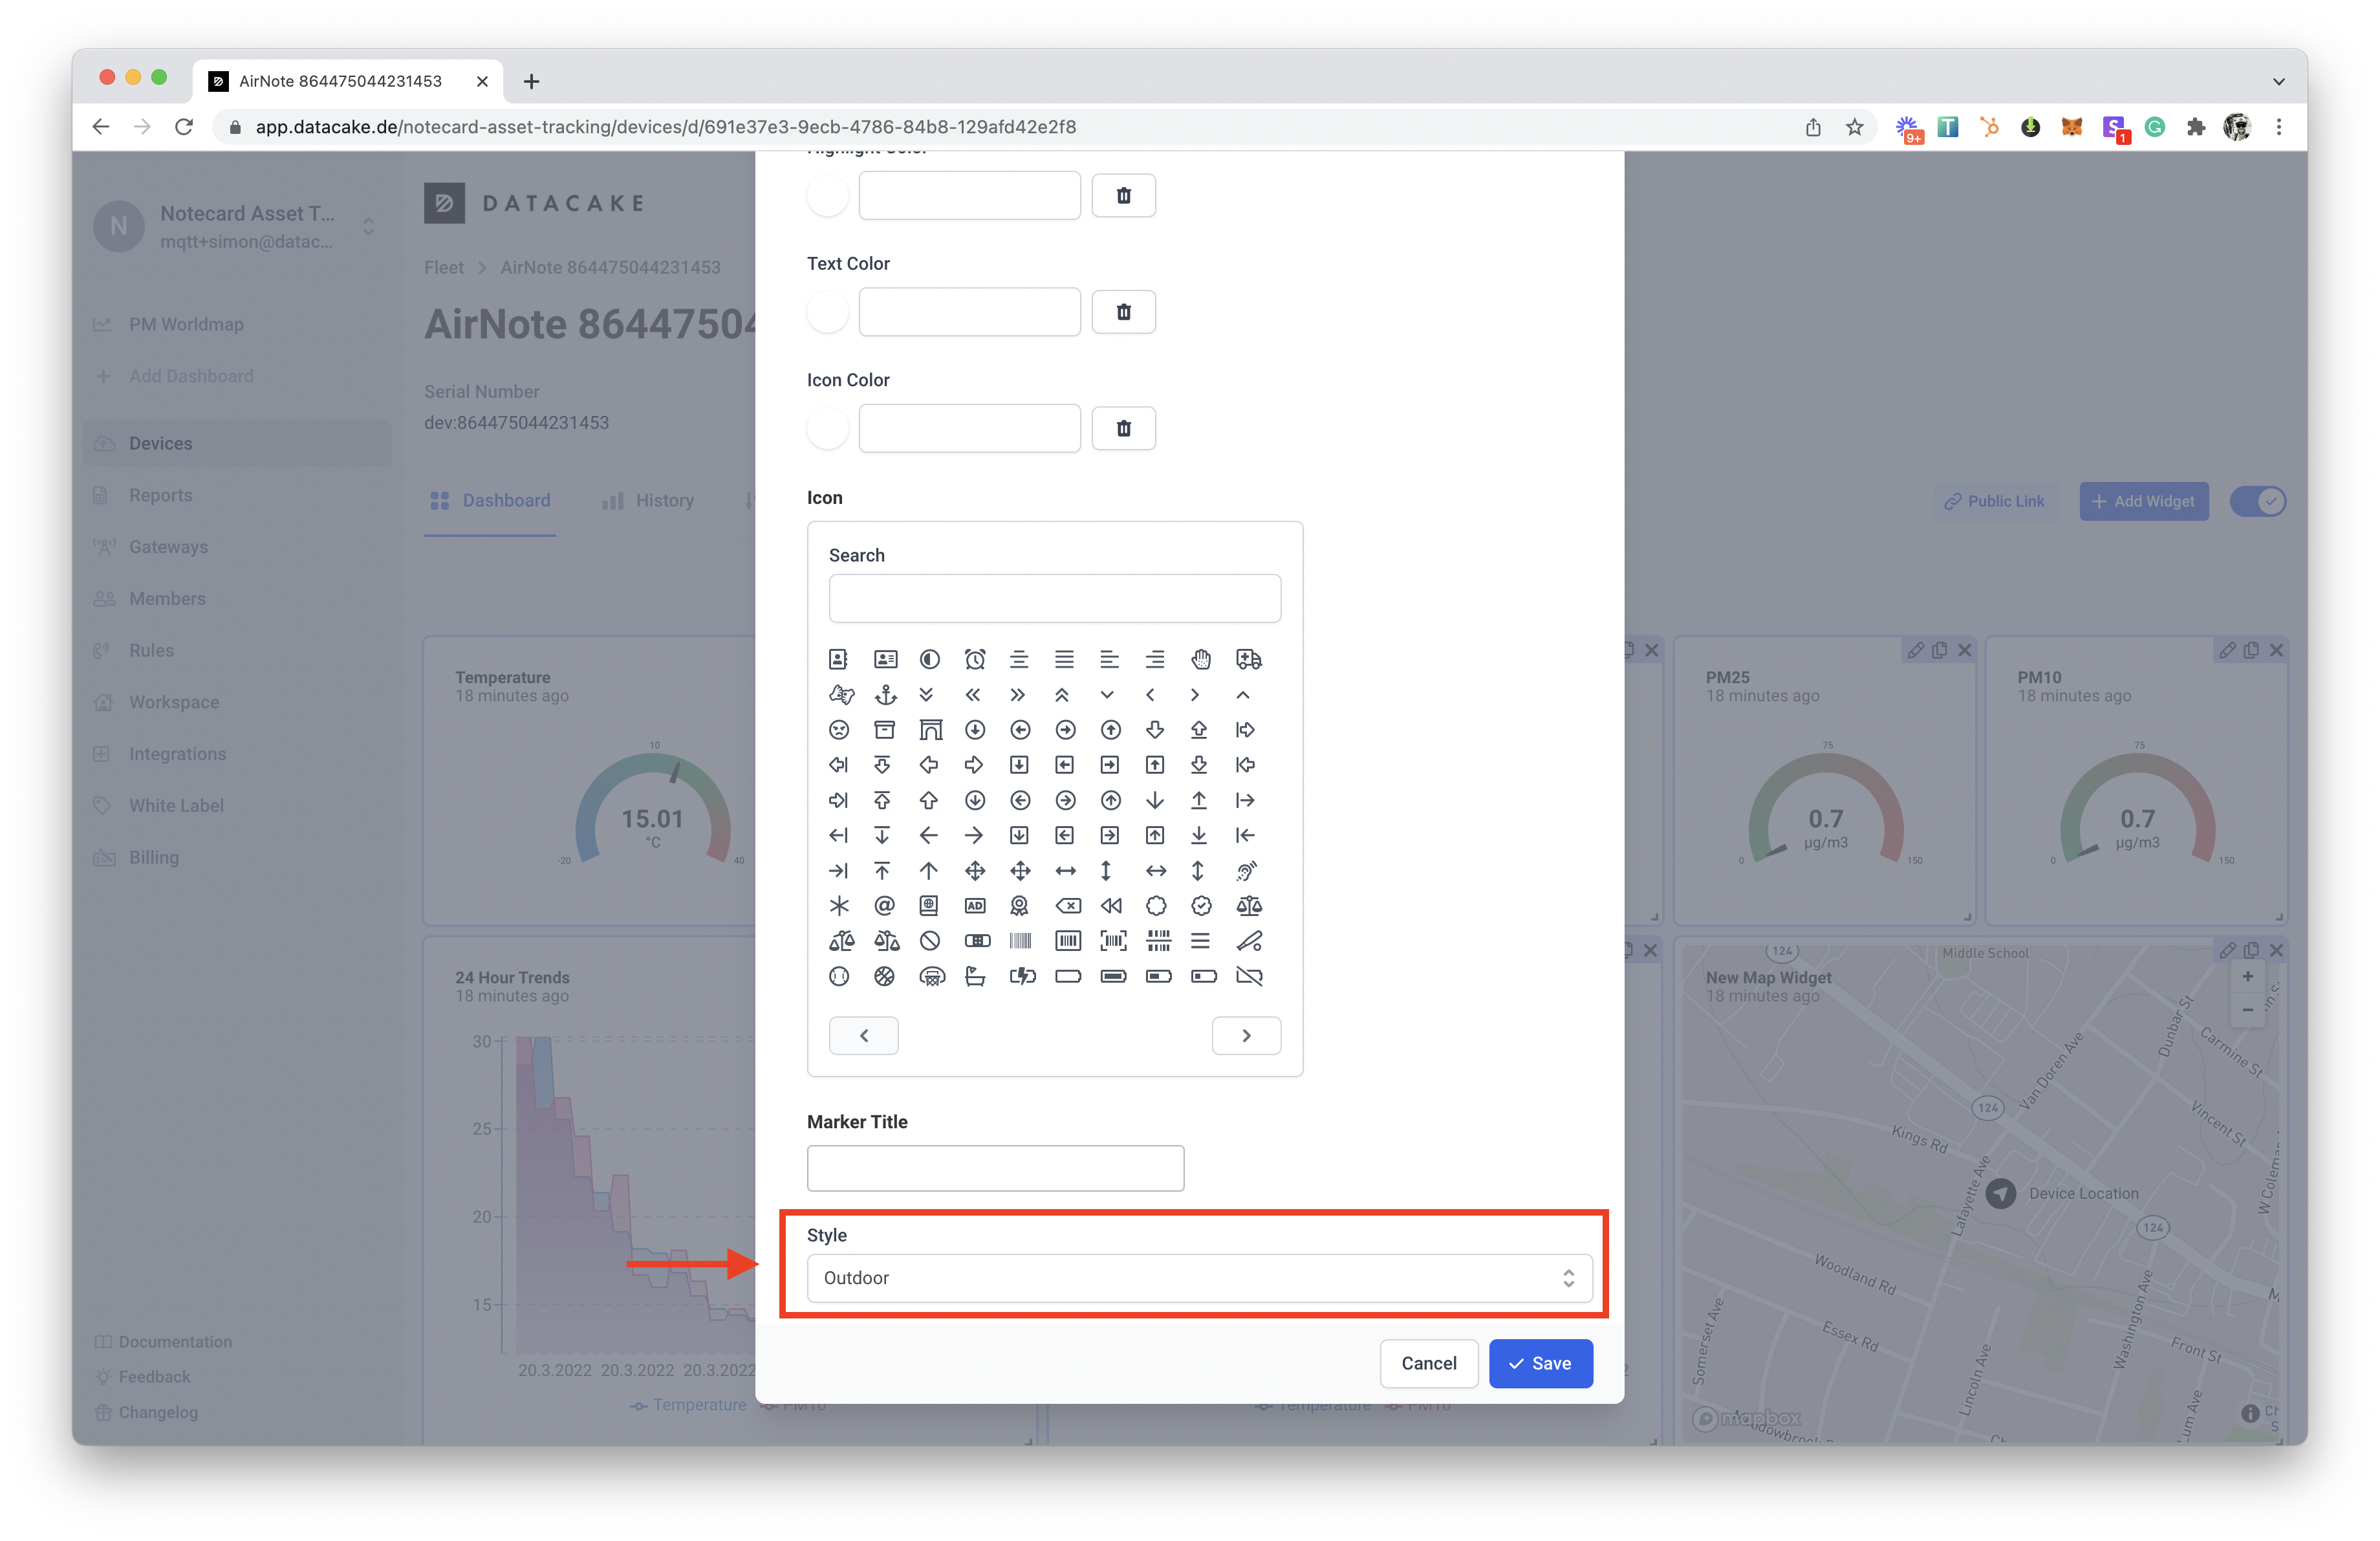Select the band-aid icon
Screen dimensions: 2380x1541
pos(977,941)
